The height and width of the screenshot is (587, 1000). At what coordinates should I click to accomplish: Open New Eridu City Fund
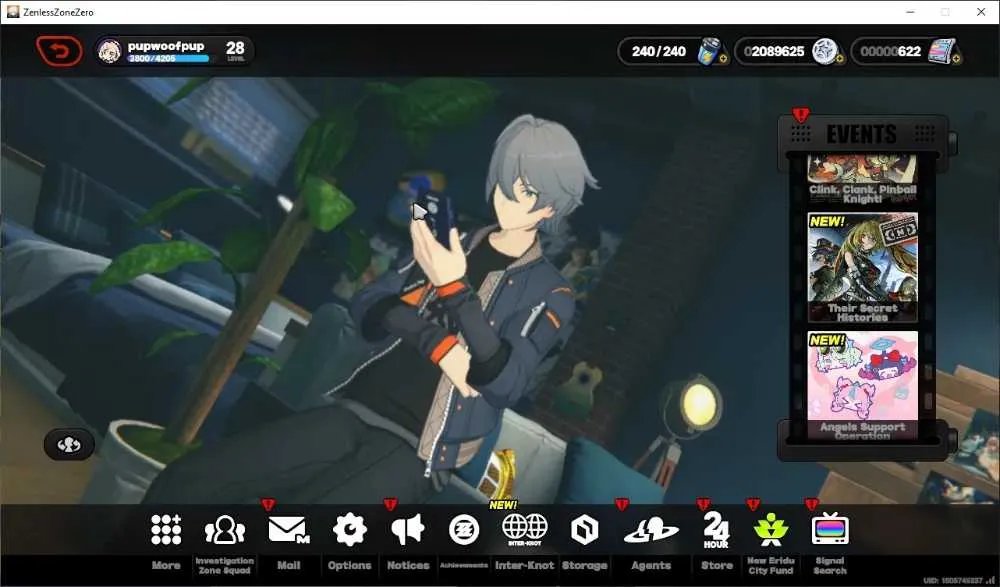[x=770, y=530]
